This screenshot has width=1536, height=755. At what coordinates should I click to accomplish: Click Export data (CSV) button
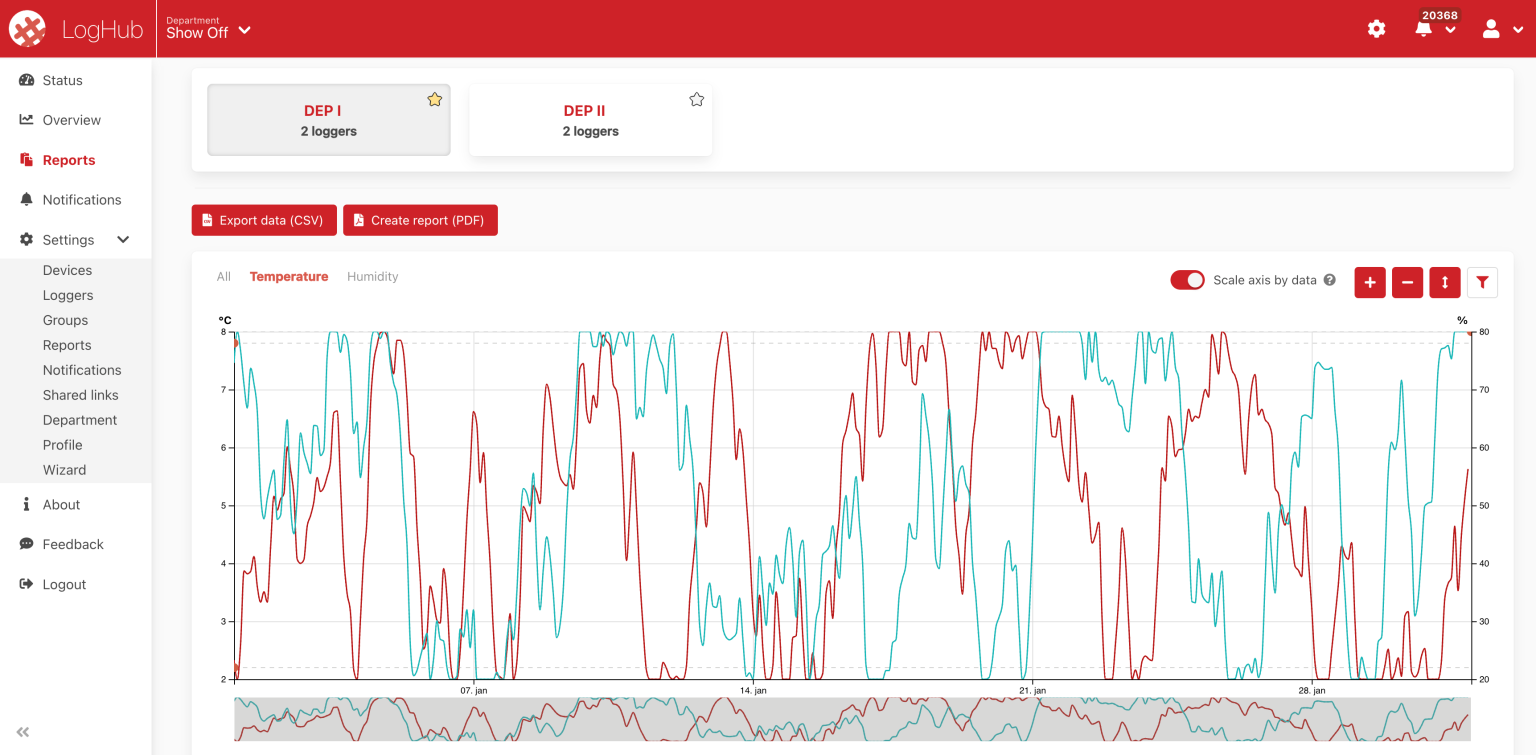[264, 220]
